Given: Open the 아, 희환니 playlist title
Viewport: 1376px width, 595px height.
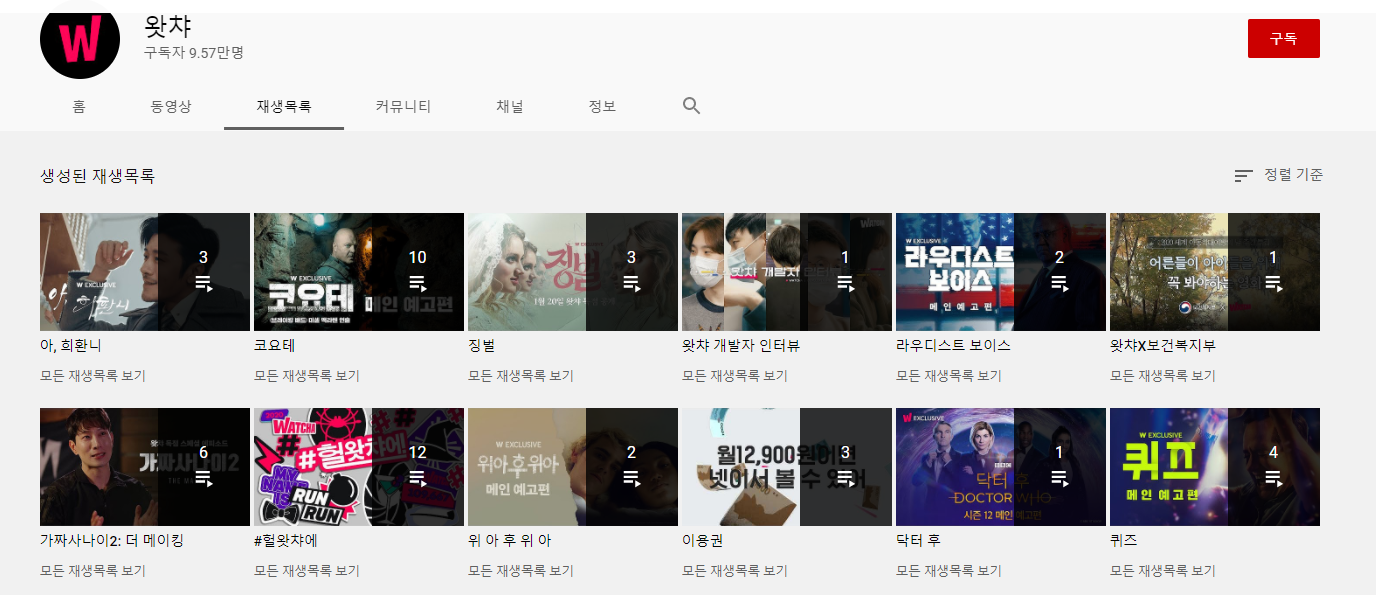Looking at the screenshot, I should pyautogui.click(x=71, y=346).
